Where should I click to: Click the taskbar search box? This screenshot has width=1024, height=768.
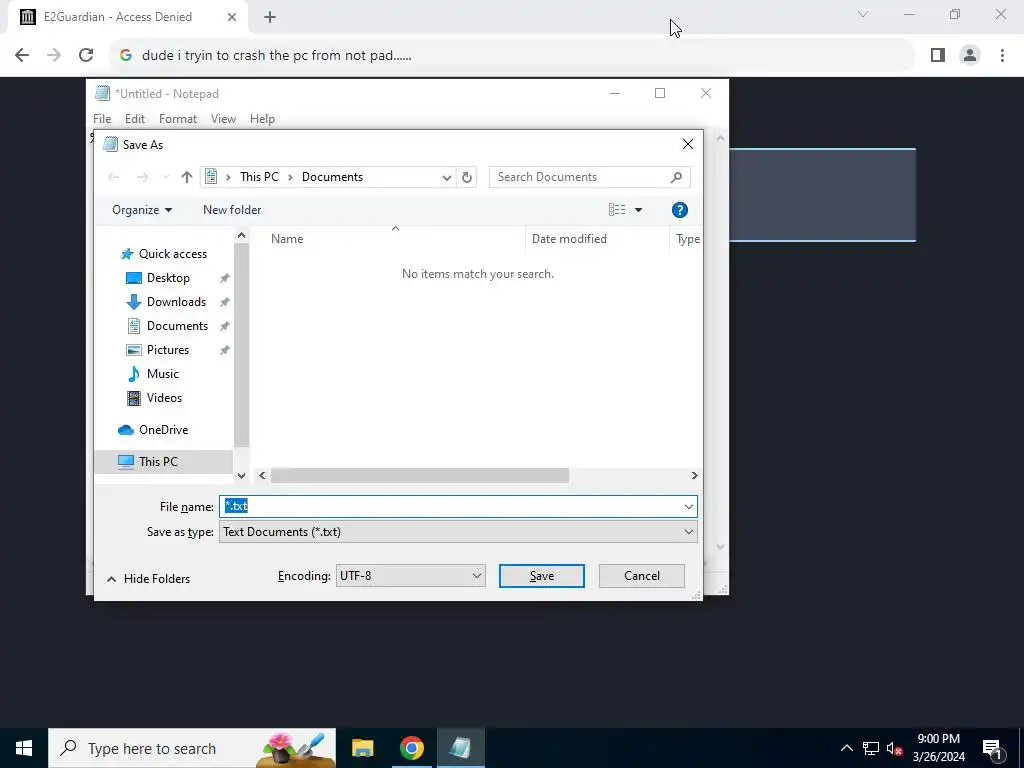(x=192, y=748)
